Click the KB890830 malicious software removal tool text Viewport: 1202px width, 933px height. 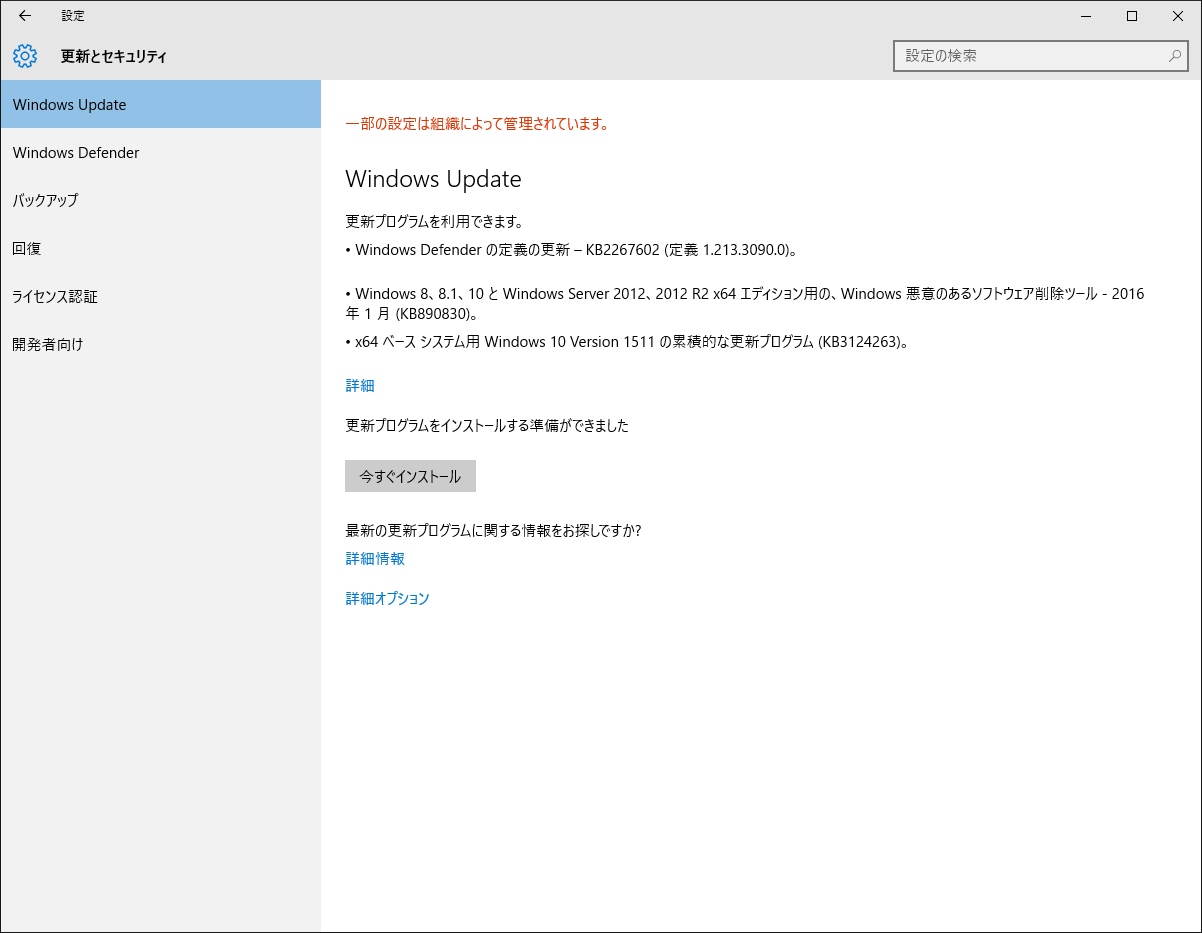745,303
